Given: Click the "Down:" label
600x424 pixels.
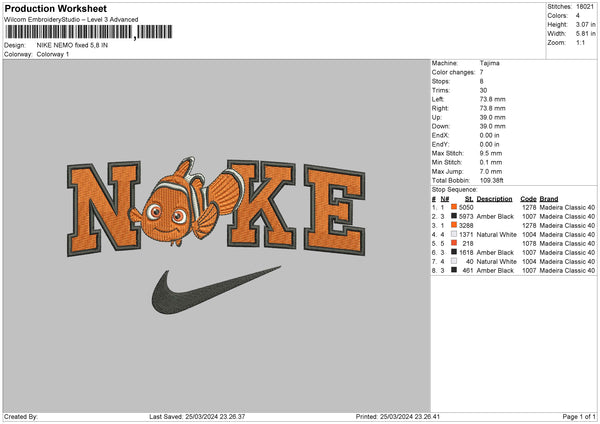Looking at the screenshot, I should click(440, 126).
